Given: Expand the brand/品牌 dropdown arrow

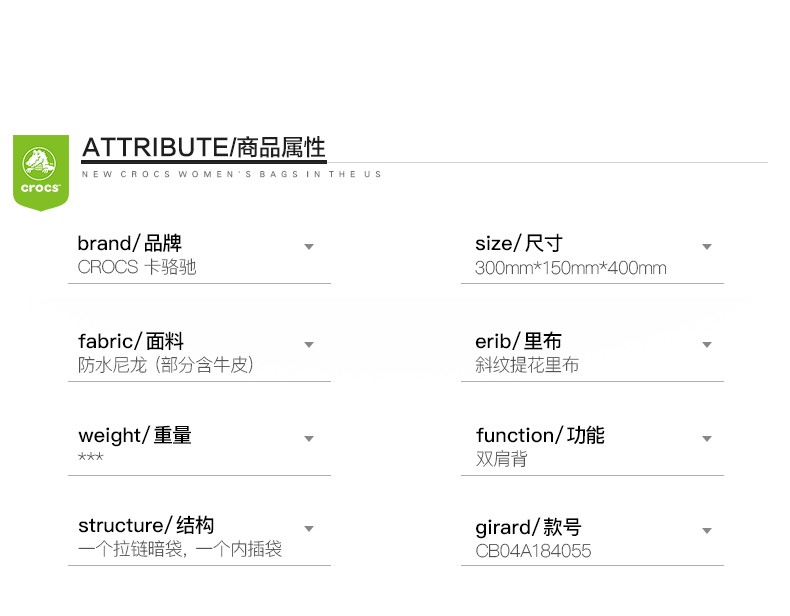Looking at the screenshot, I should pyautogui.click(x=309, y=247).
